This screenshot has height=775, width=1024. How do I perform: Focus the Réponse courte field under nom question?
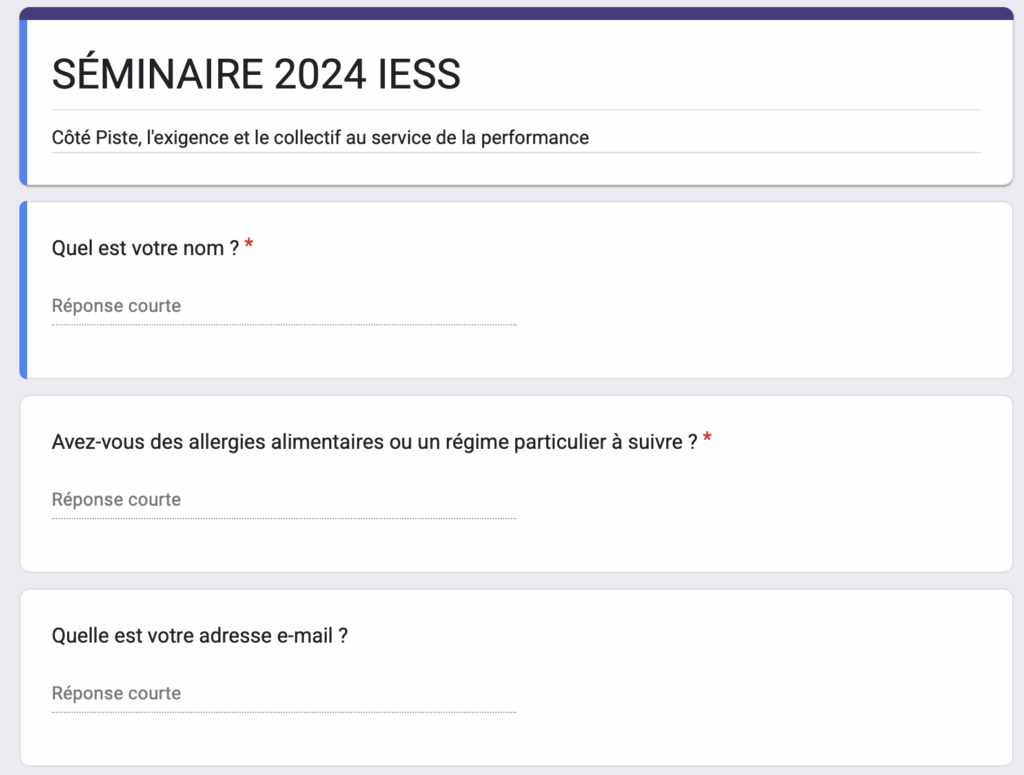[x=284, y=306]
